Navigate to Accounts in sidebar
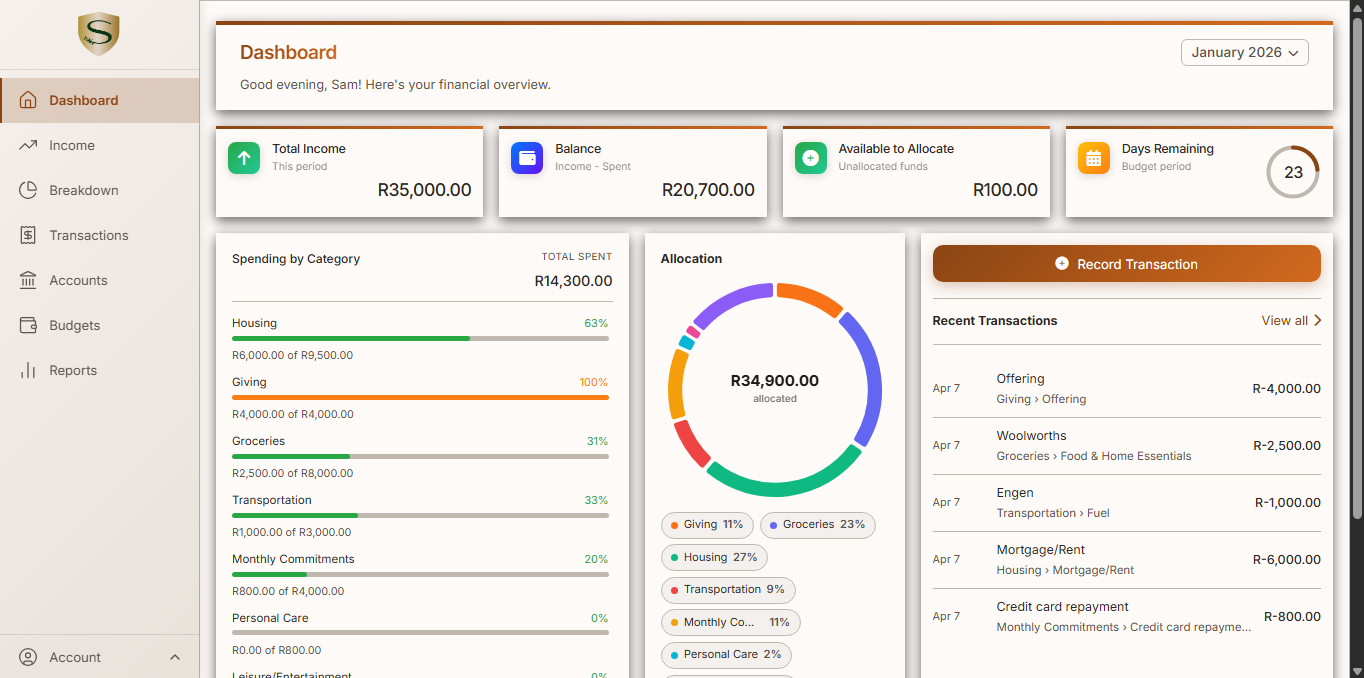 click(100, 280)
